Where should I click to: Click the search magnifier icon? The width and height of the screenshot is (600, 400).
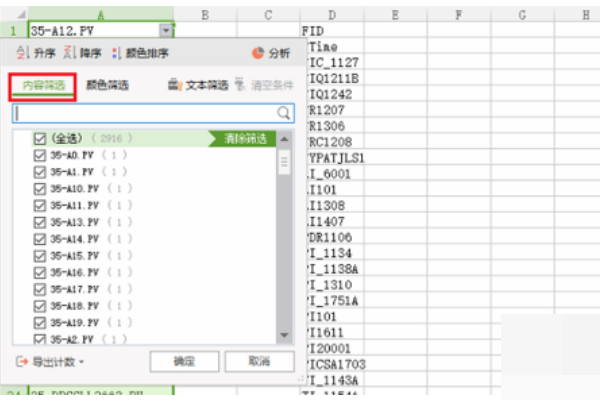click(284, 113)
